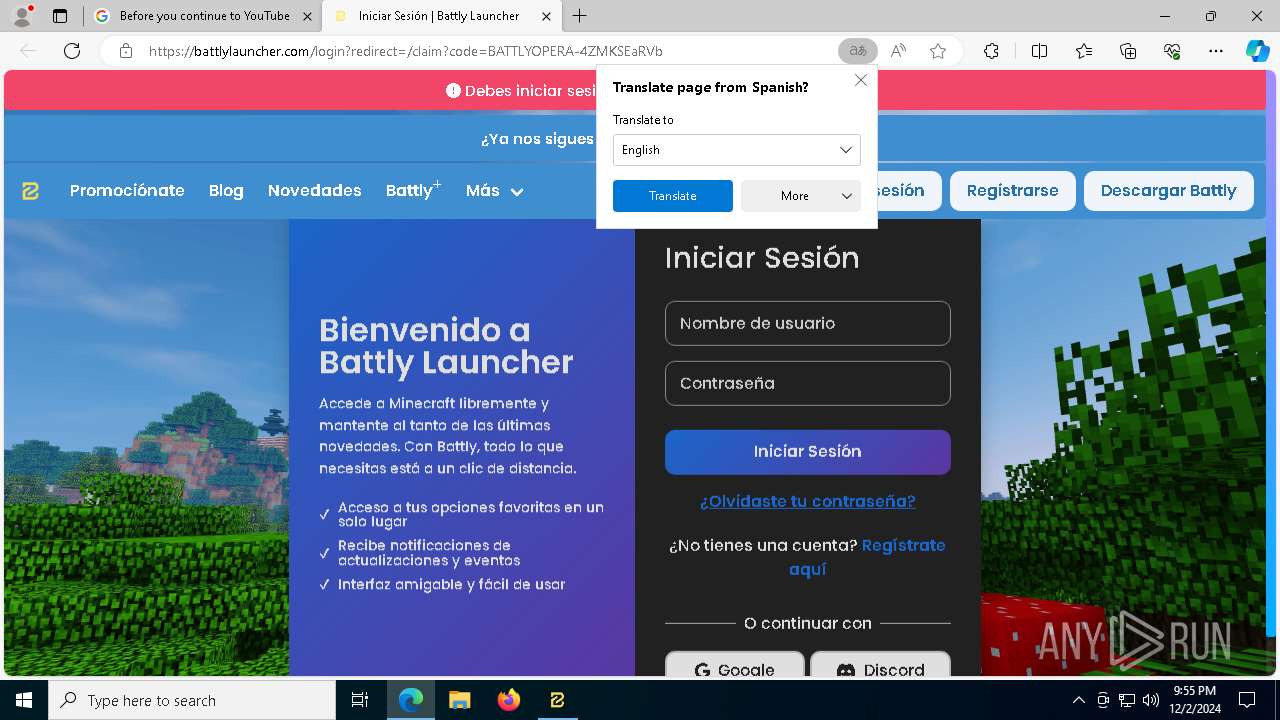The width and height of the screenshot is (1280, 720).
Task: Open Browser essentials heart icon
Action: pyautogui.click(x=1172, y=51)
